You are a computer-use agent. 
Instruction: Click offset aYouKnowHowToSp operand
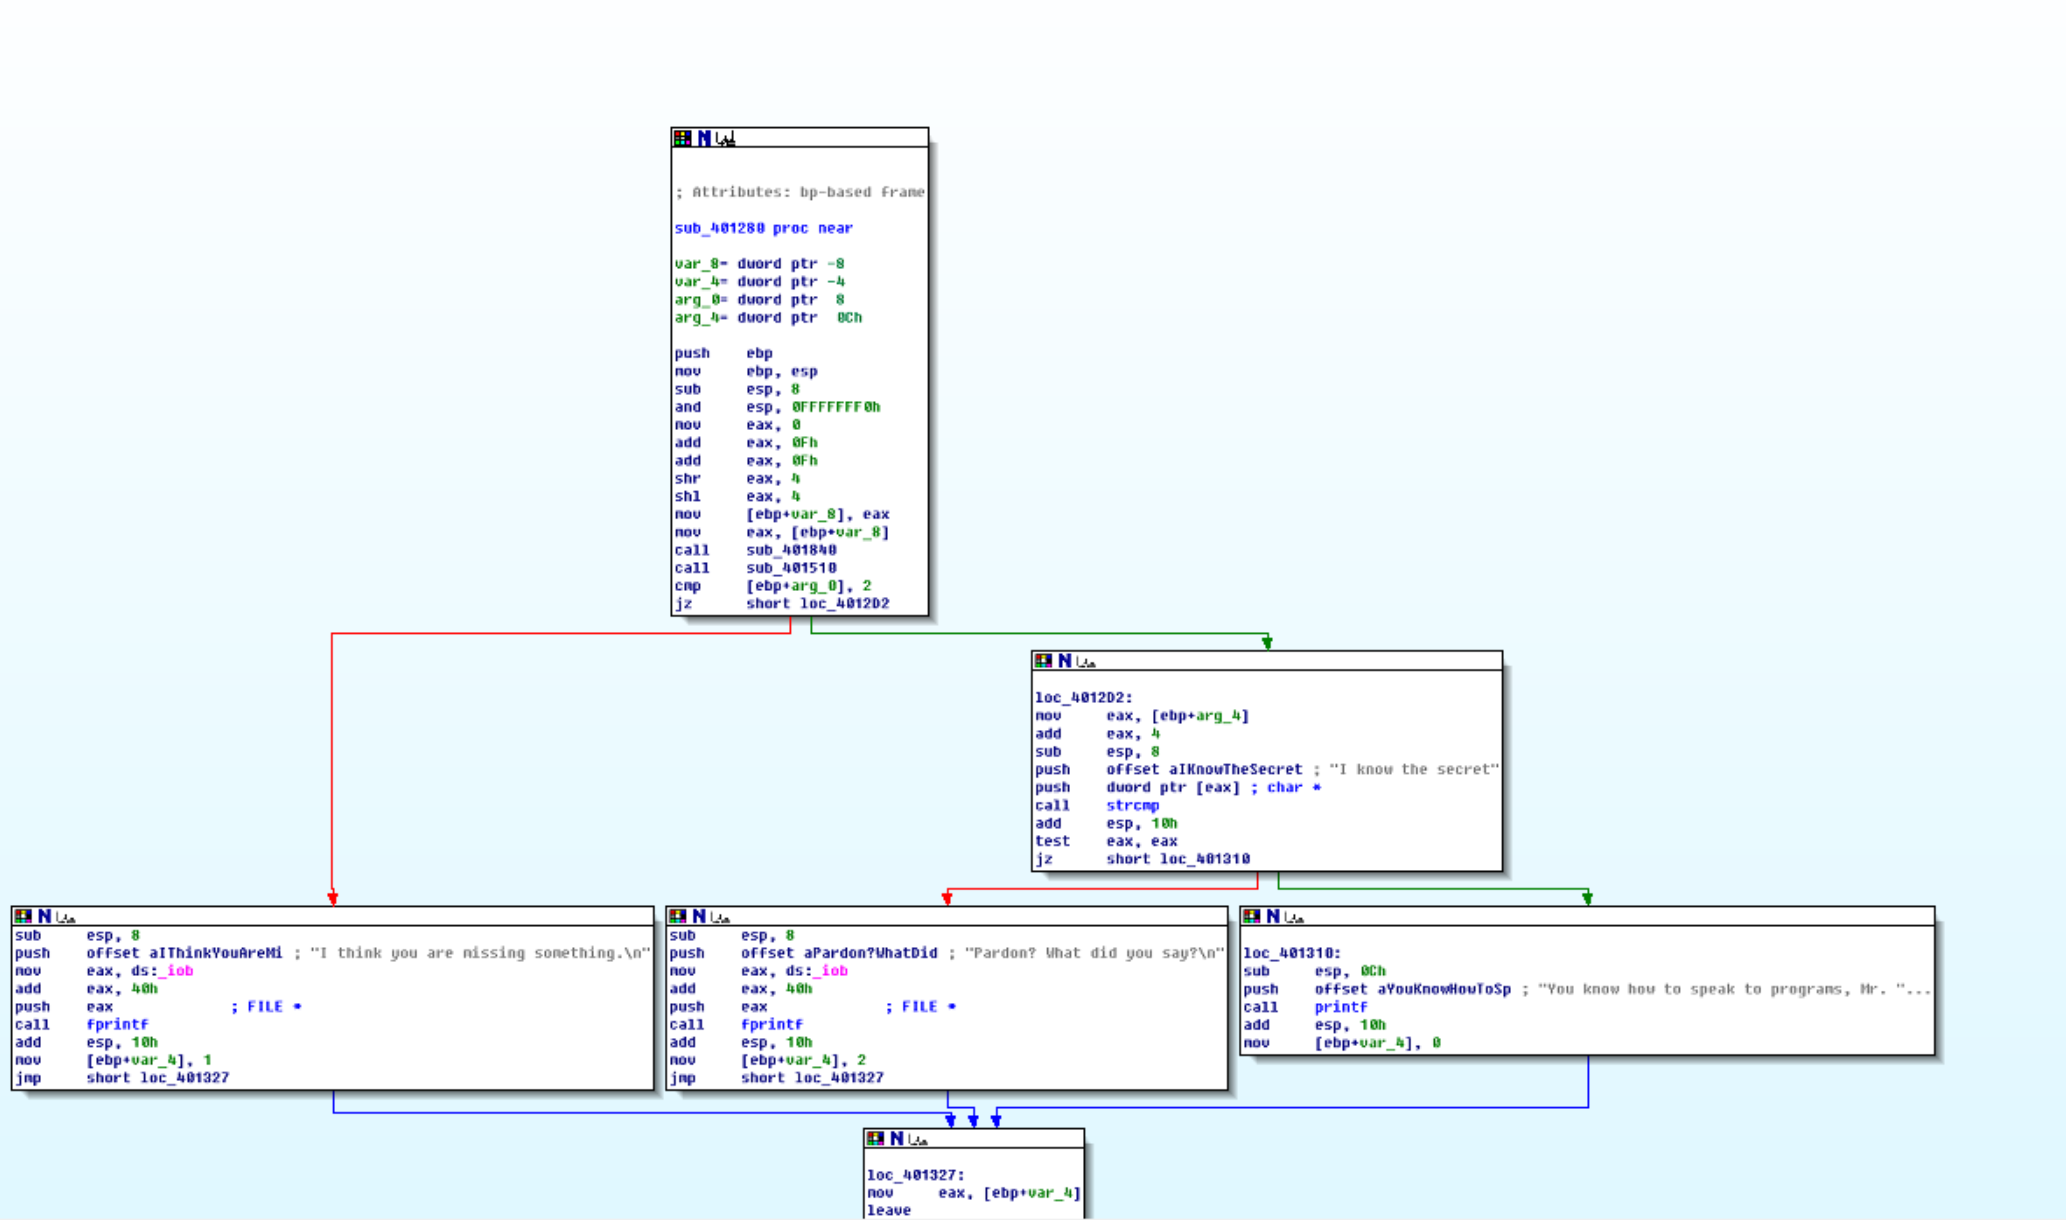[1412, 989]
